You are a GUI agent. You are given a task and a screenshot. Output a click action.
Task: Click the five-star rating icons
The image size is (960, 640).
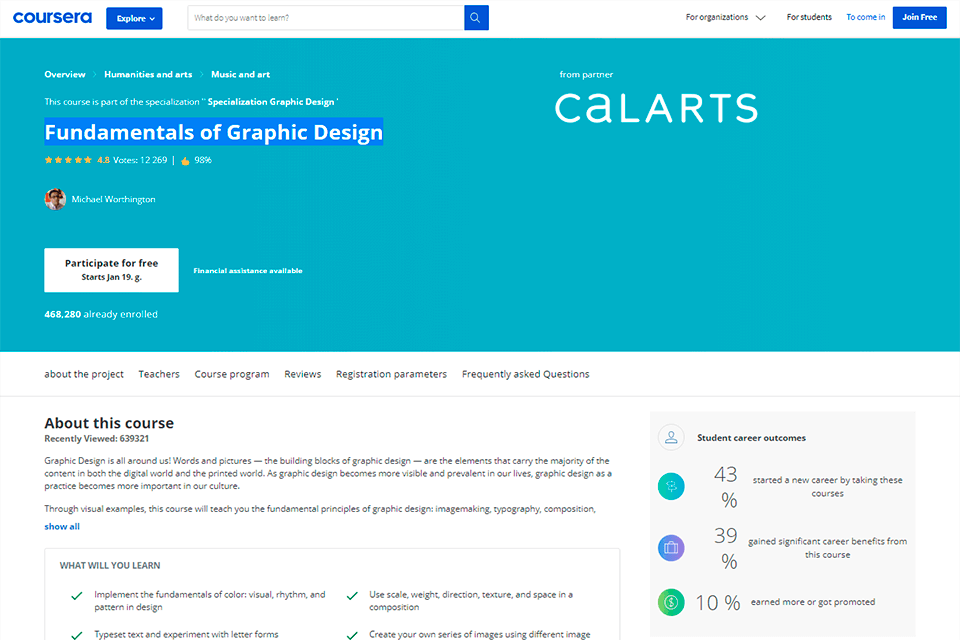68,160
